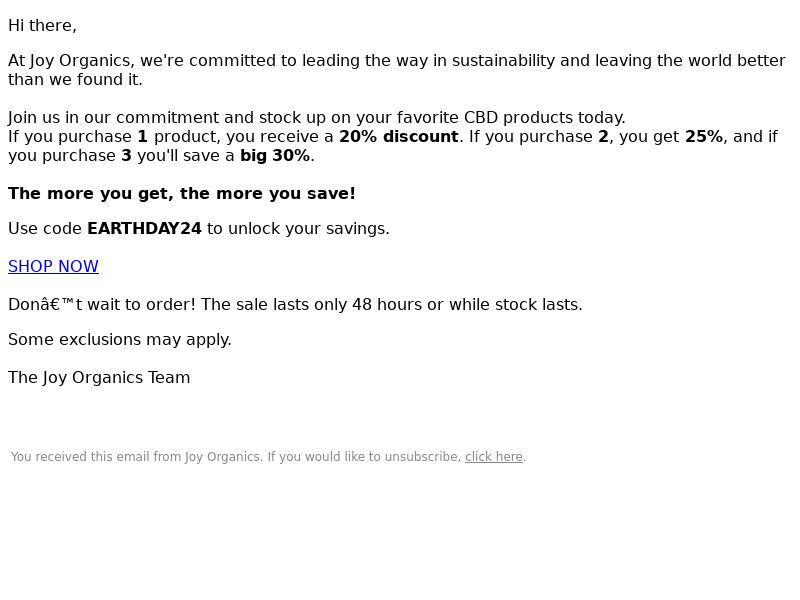The height and width of the screenshot is (600, 800).
Task: Open the SHOP NOW link
Action: 53,266
